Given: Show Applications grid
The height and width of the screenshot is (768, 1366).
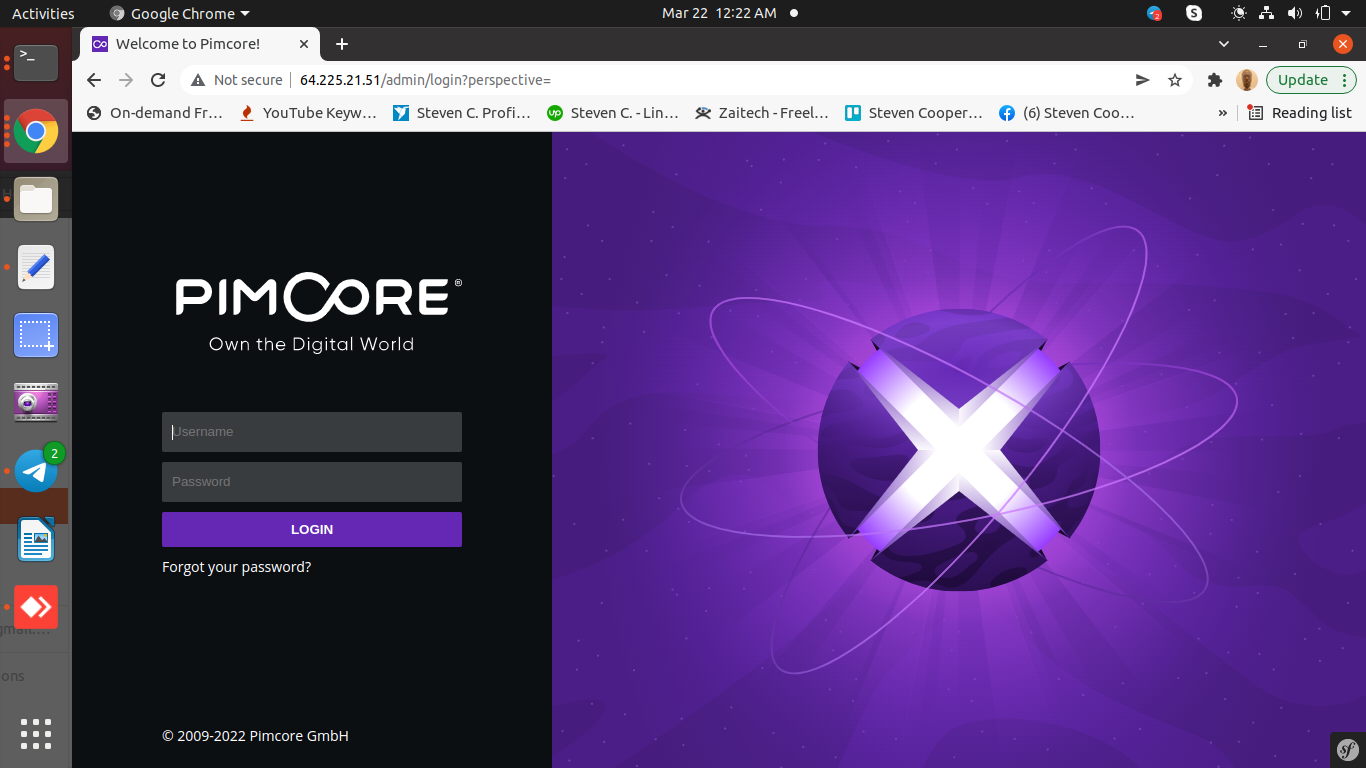Looking at the screenshot, I should (x=36, y=734).
